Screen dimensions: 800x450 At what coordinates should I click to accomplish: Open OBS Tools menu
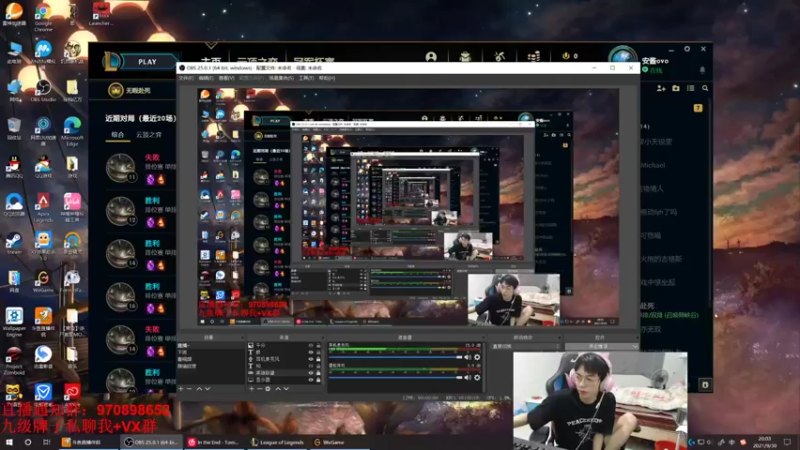(x=306, y=78)
